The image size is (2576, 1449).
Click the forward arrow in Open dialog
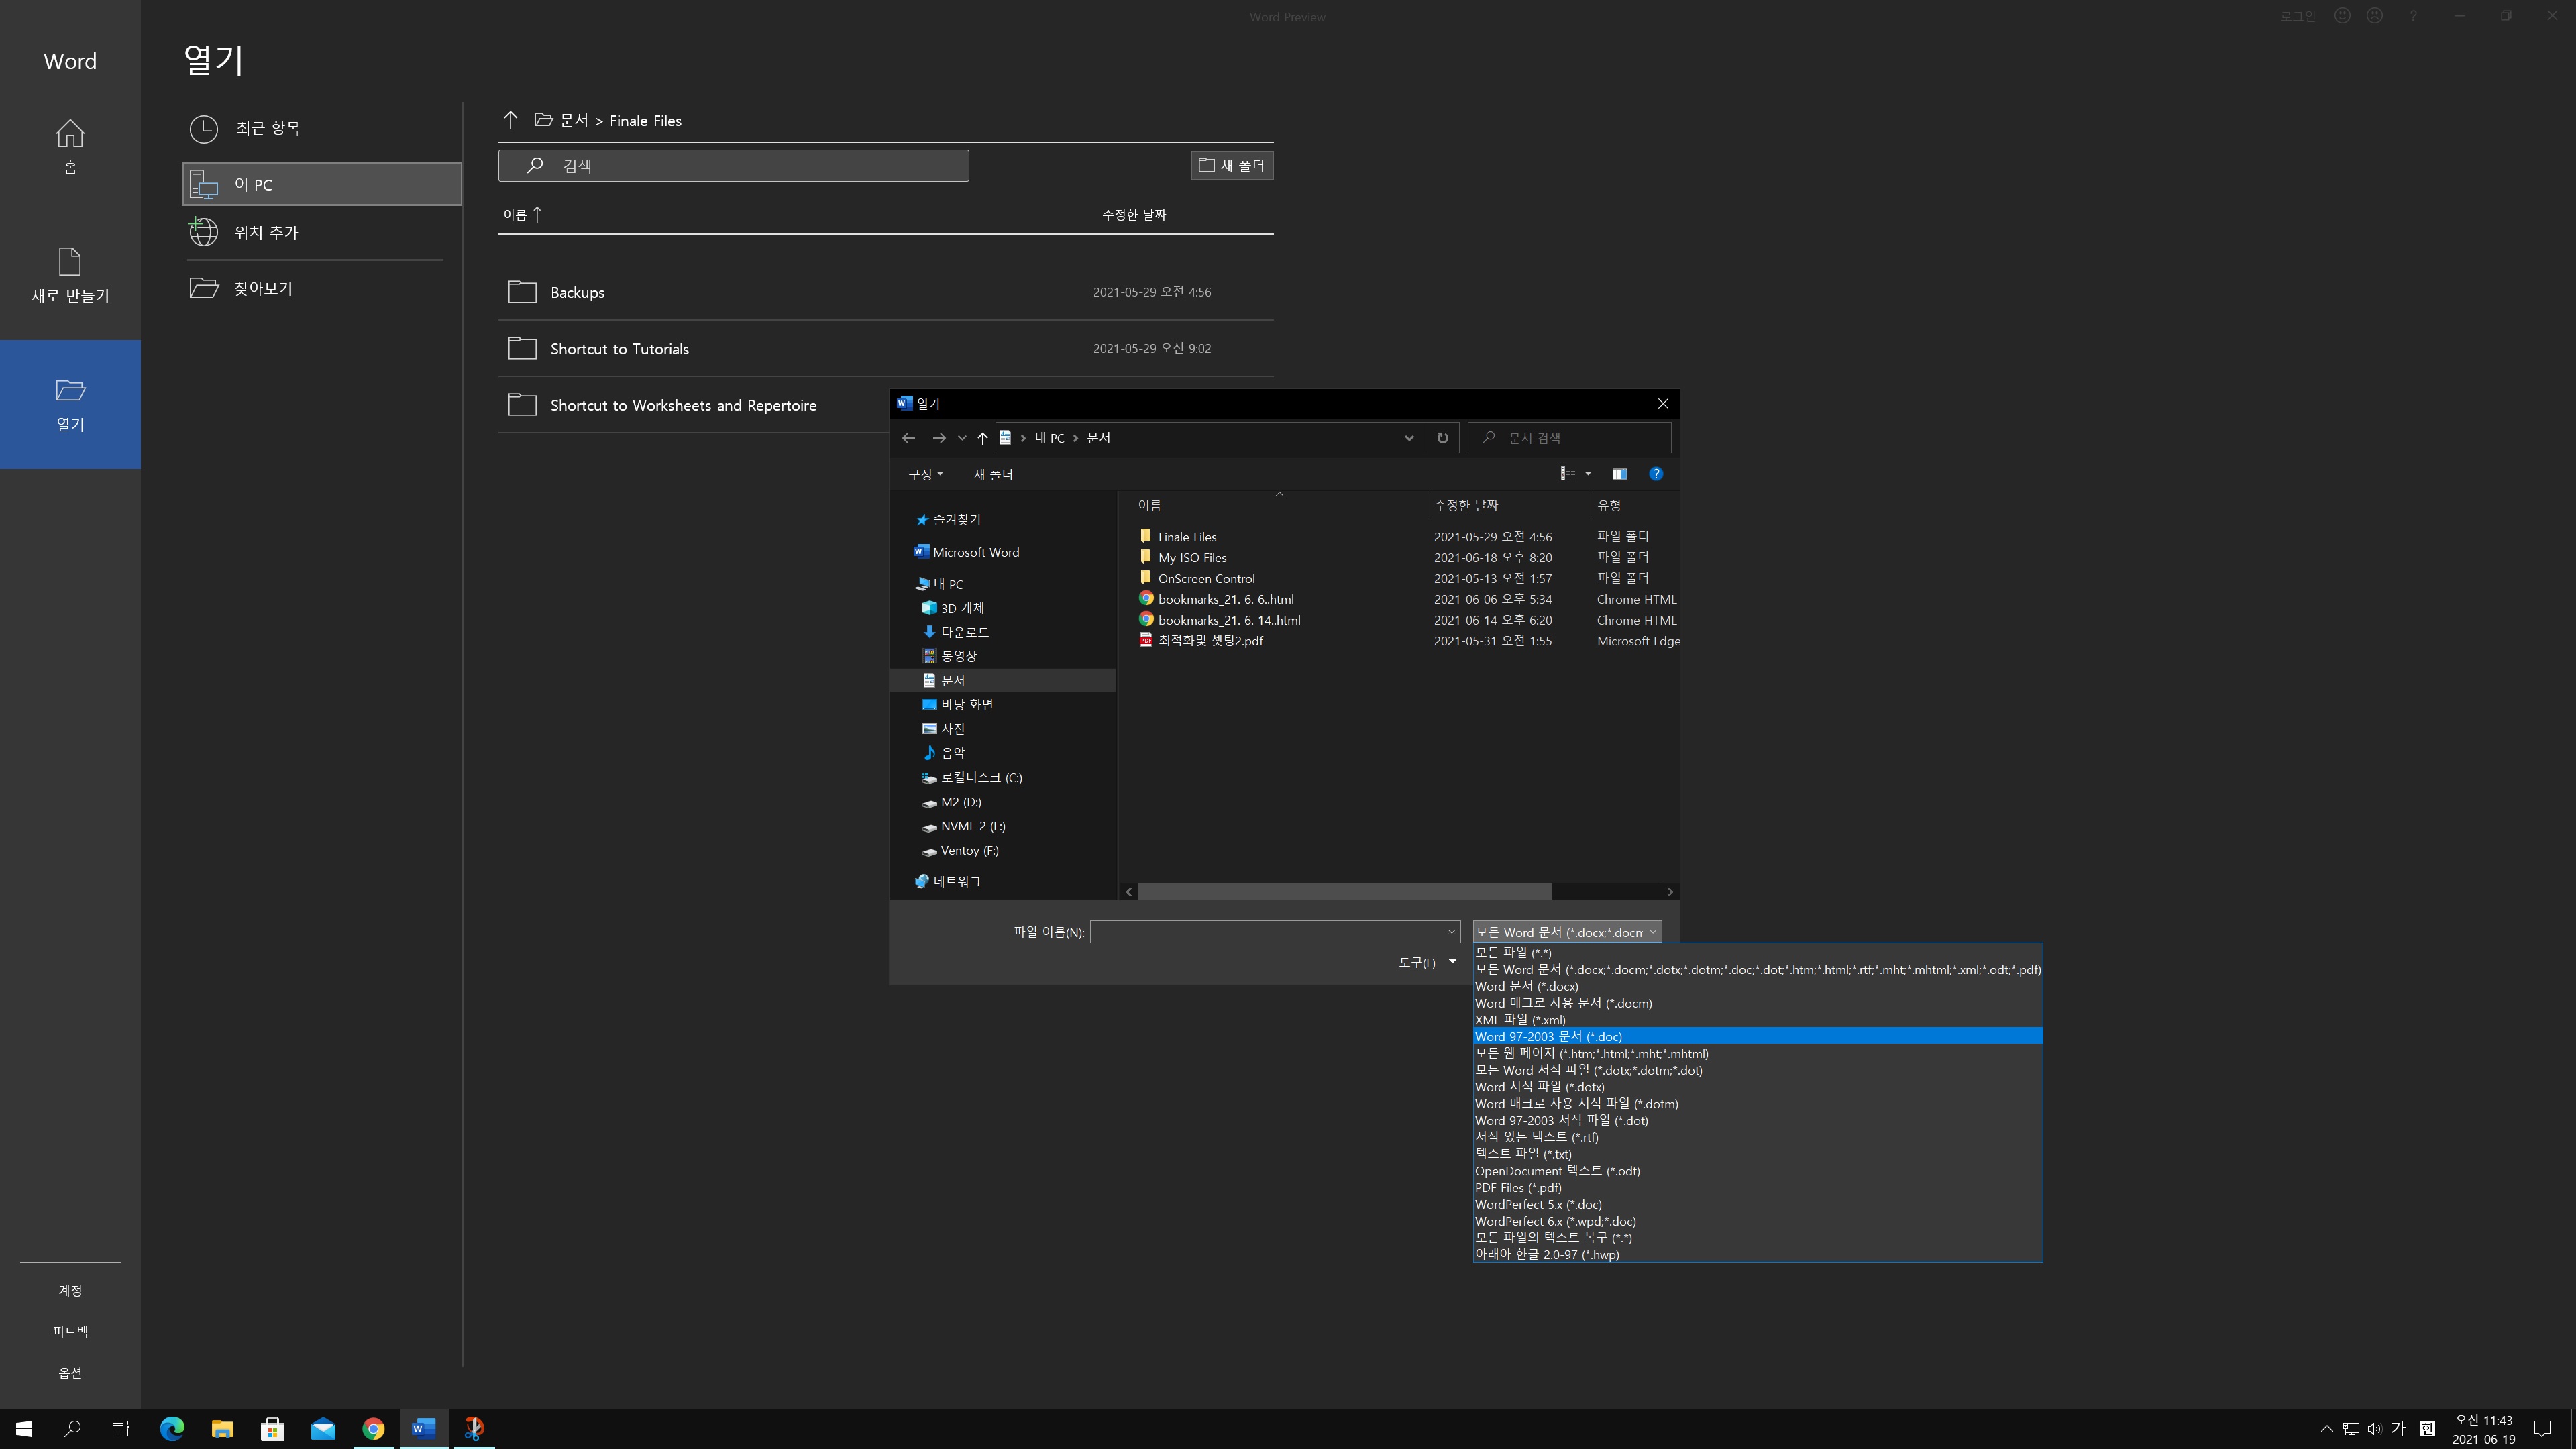(x=938, y=438)
